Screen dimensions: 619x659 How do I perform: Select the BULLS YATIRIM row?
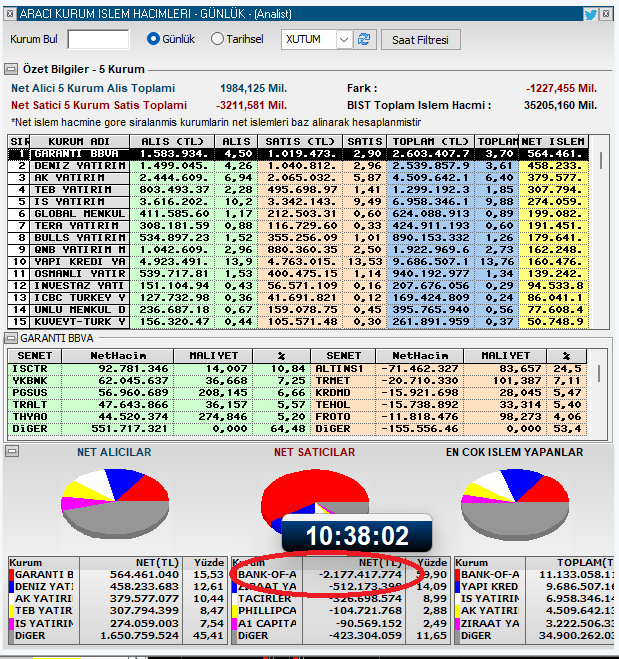(298, 238)
